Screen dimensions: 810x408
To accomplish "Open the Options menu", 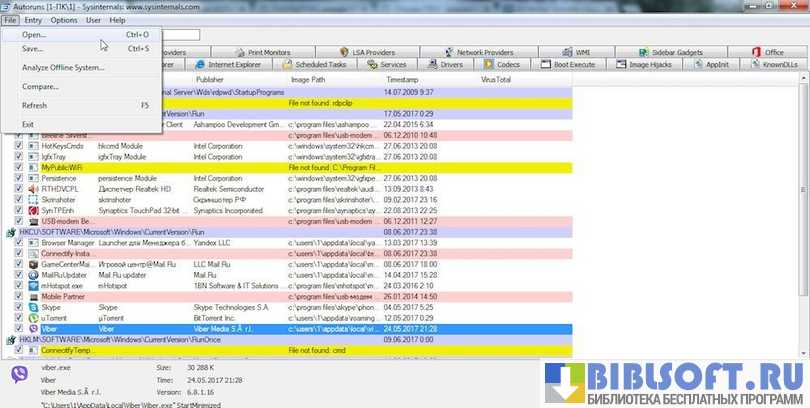I will coord(63,20).
